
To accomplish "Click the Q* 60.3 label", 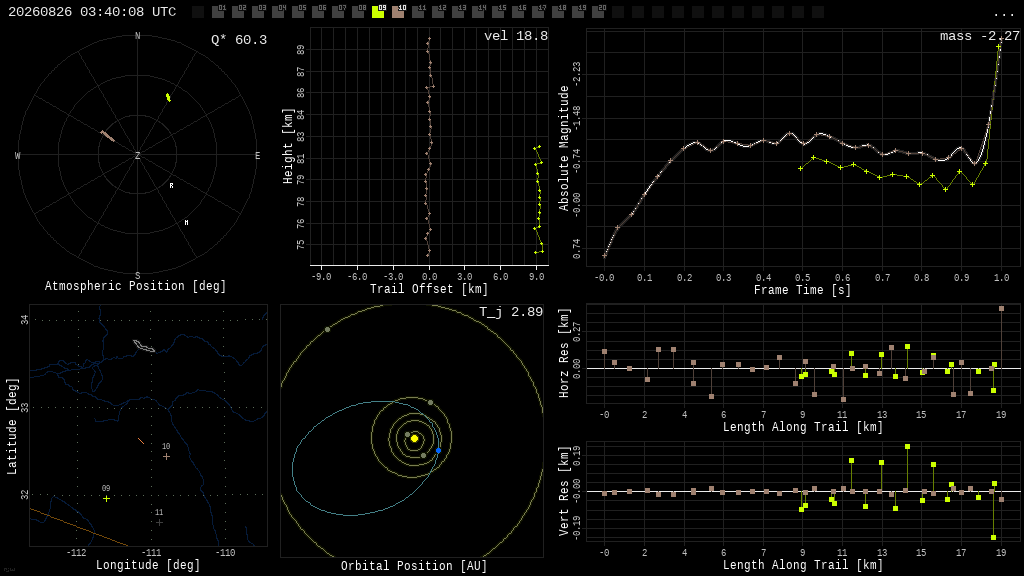I will click(239, 40).
